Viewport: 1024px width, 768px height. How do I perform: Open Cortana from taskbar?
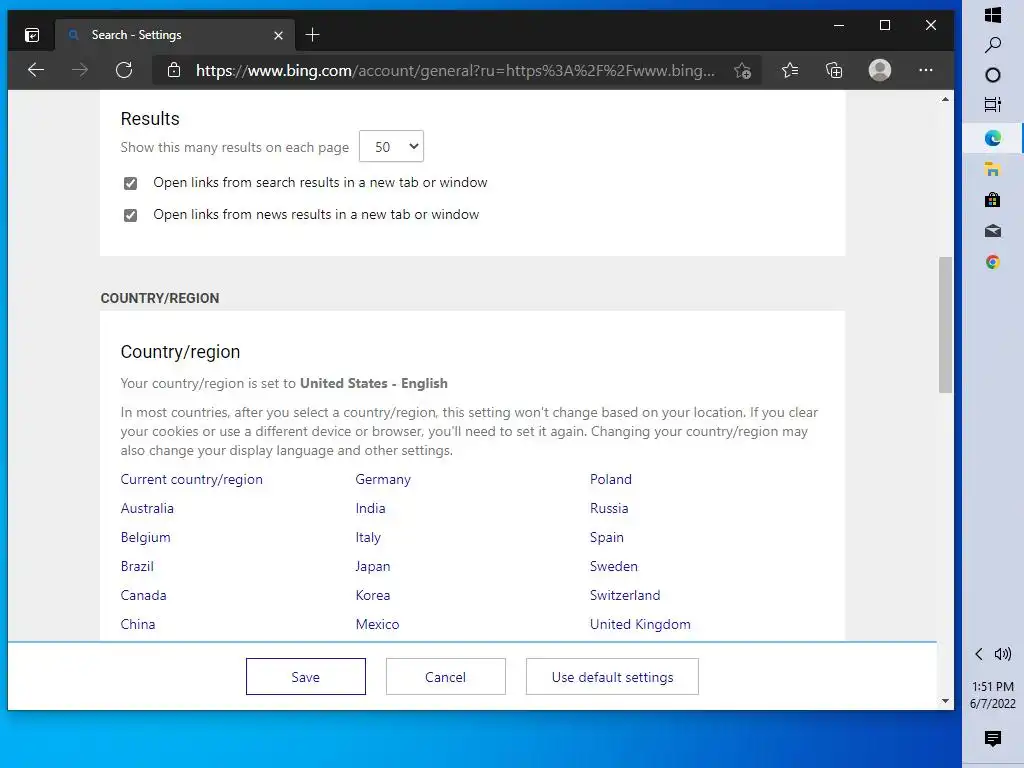coord(993,75)
